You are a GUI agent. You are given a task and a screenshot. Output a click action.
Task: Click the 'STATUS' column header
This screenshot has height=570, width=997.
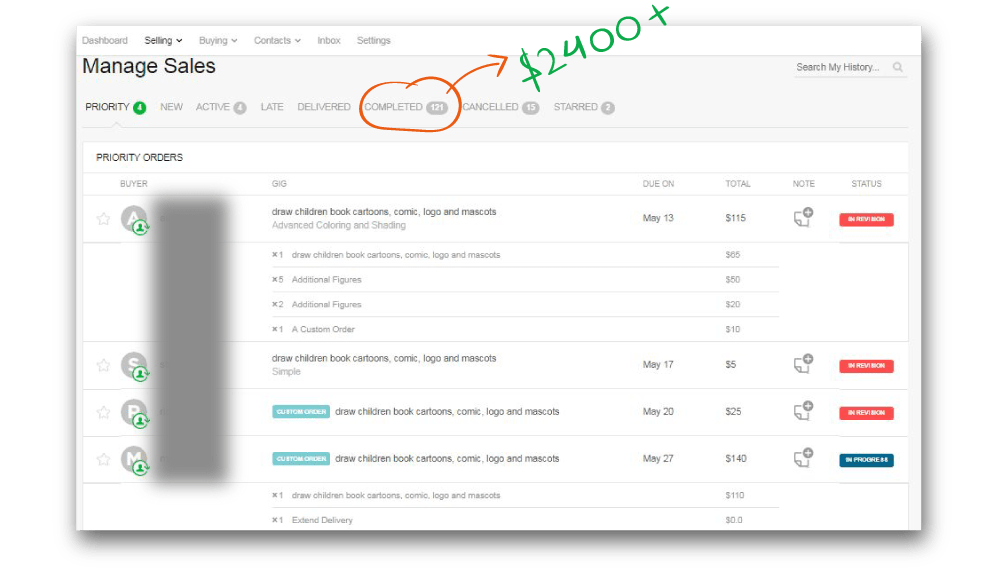pos(866,184)
